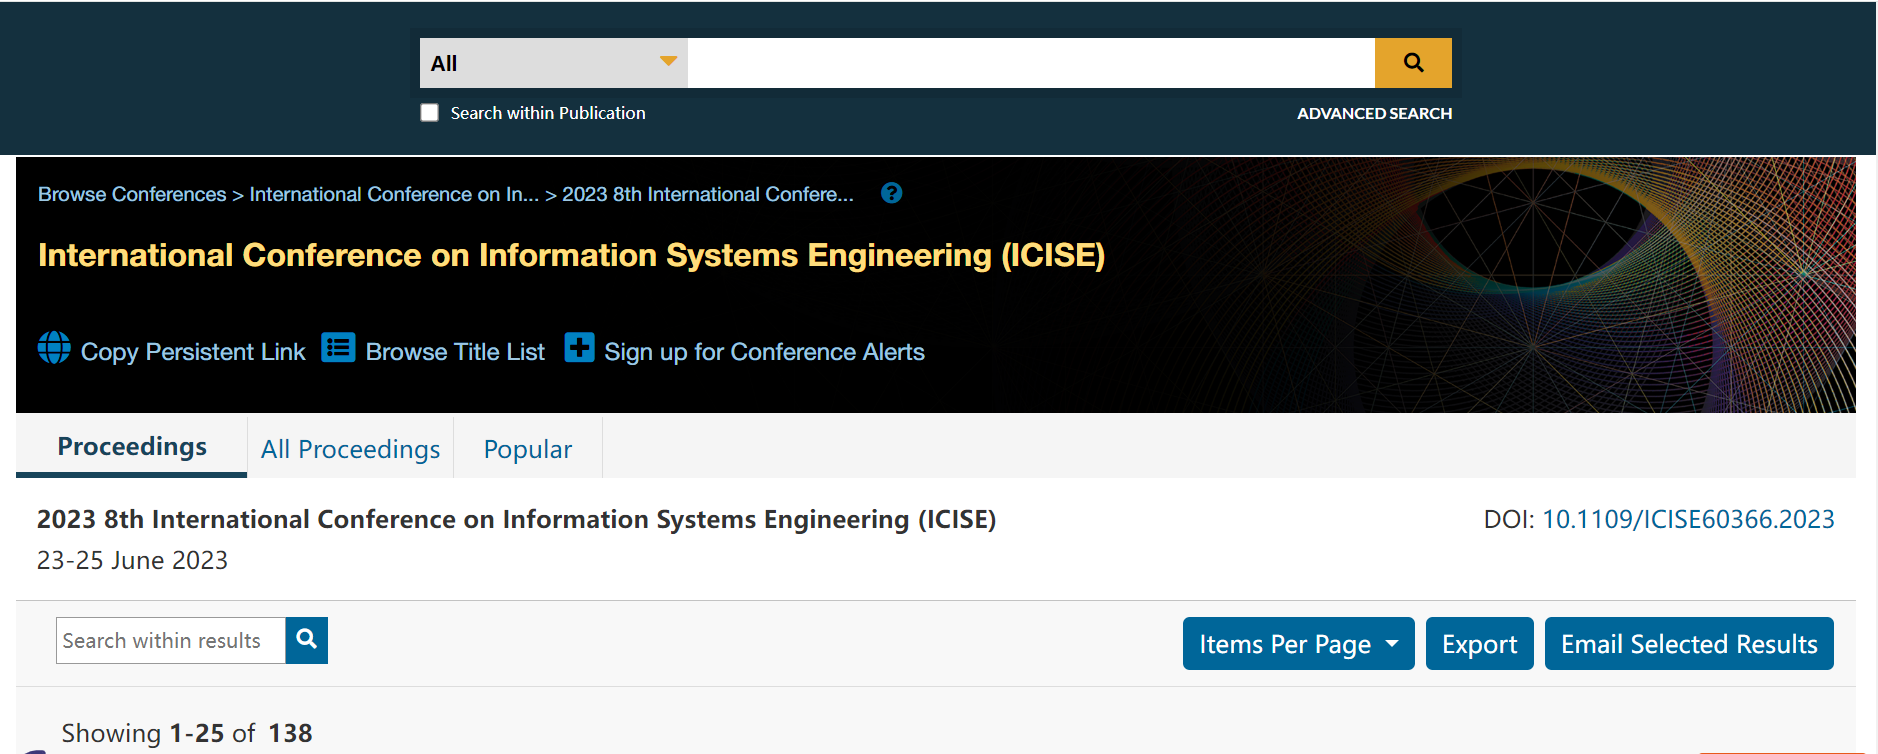Switch to the All Proceedings tab
Screen dimensions: 1878x754
pyautogui.click(x=350, y=449)
